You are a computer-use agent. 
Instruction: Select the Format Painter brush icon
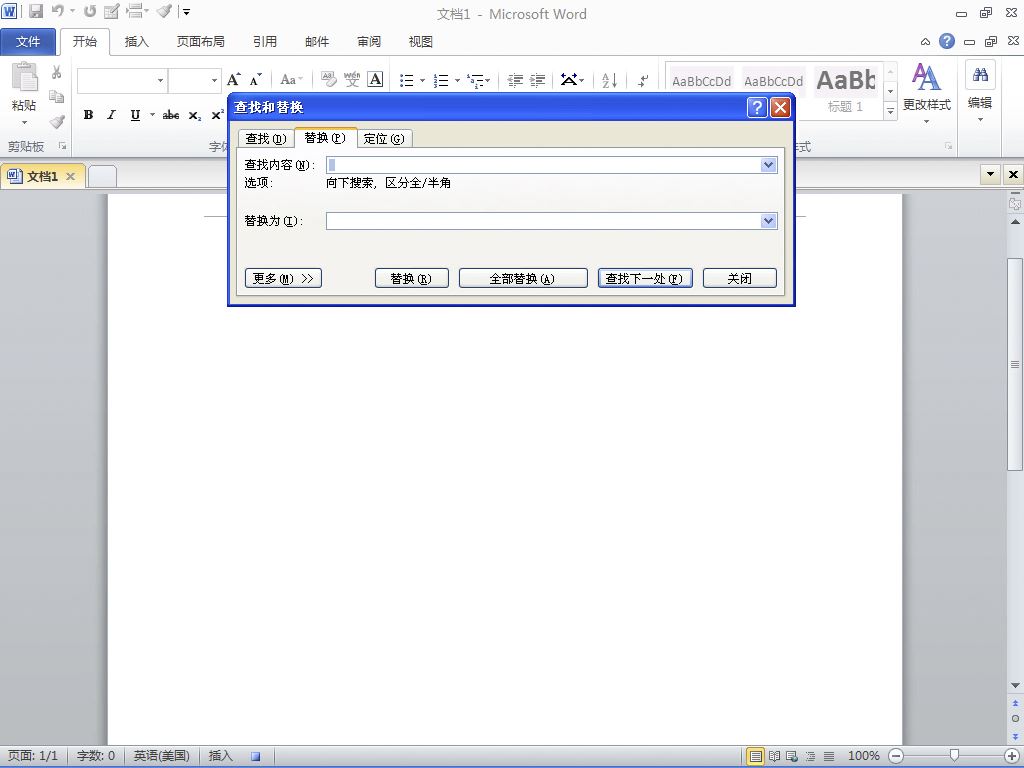(x=57, y=121)
